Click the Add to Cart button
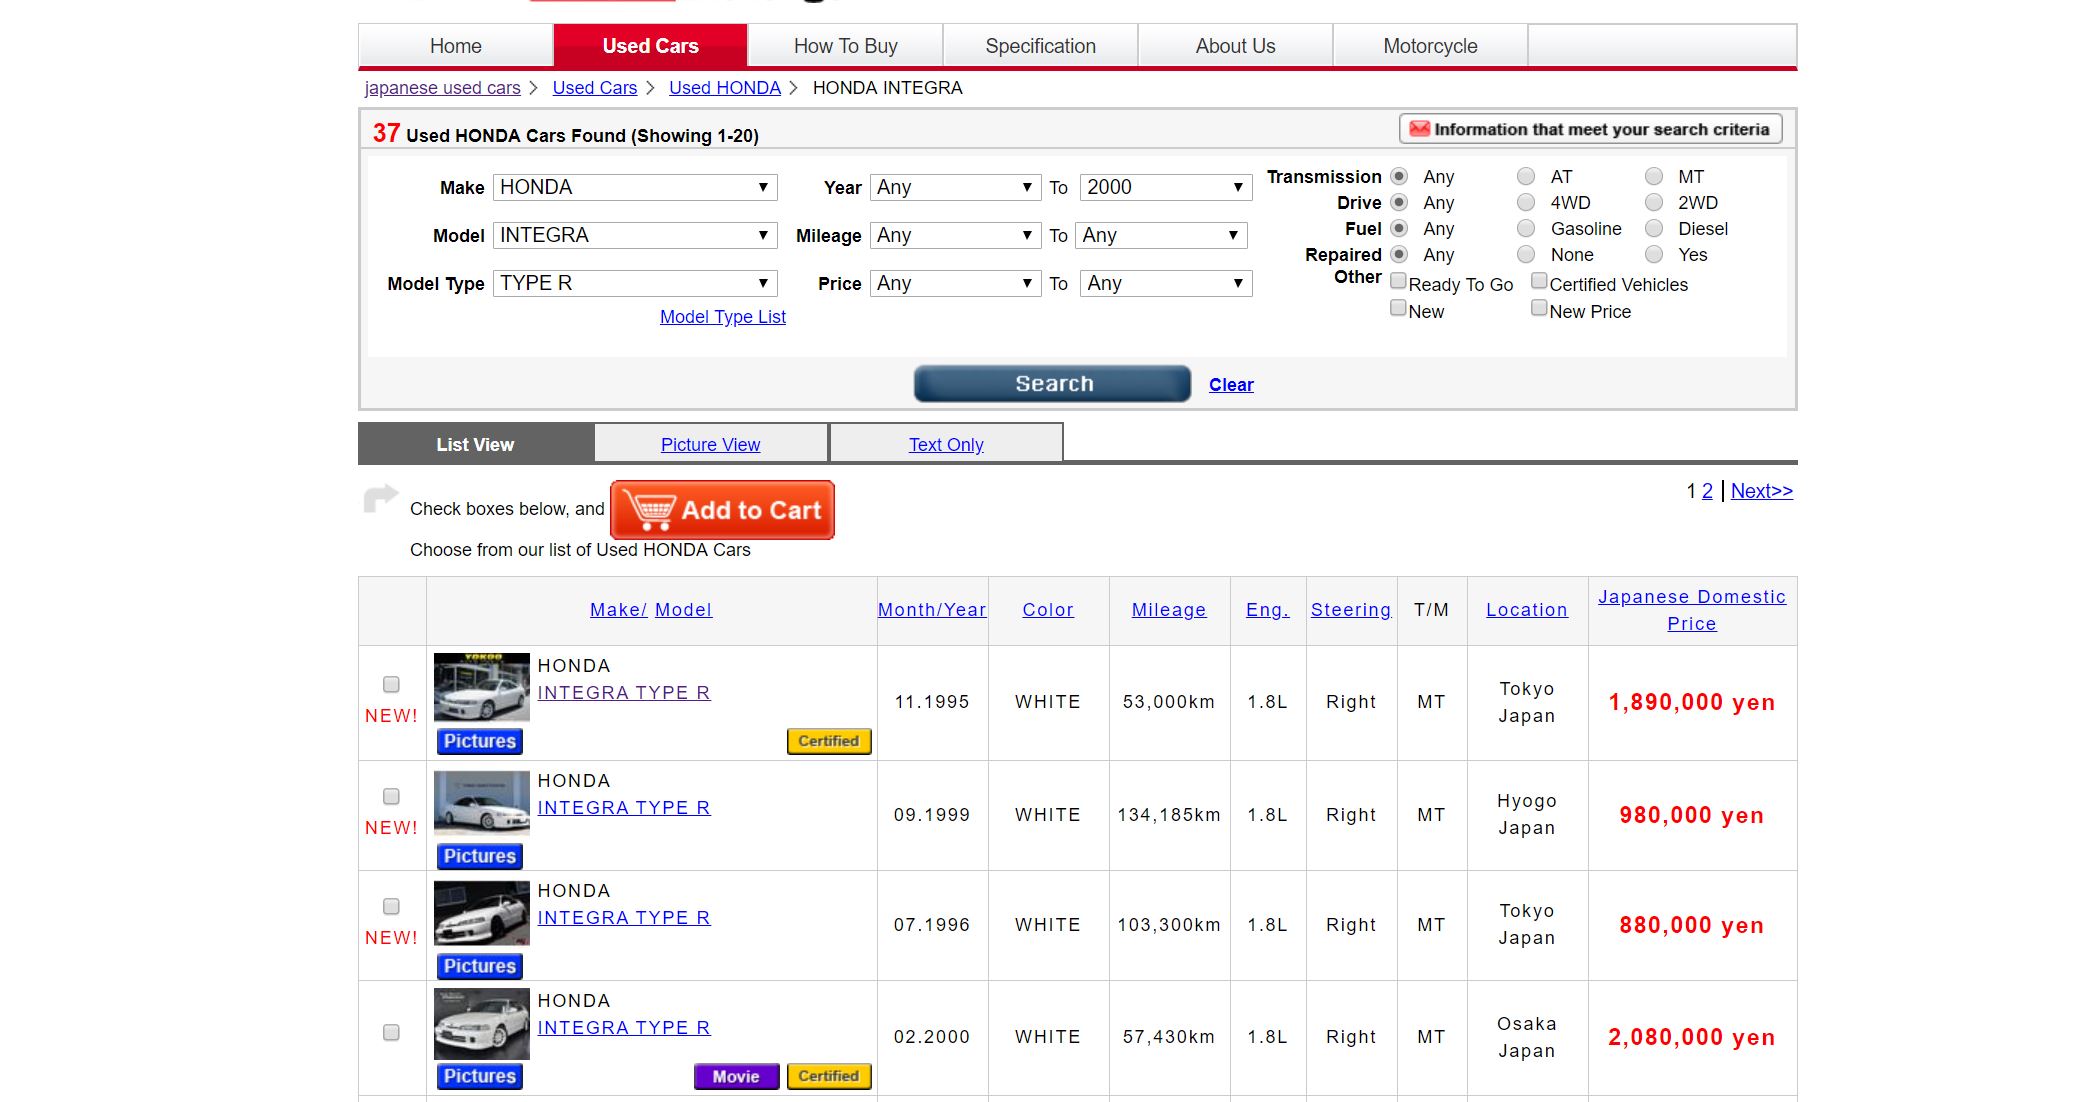Screen dimensions: 2093x1102 point(722,510)
